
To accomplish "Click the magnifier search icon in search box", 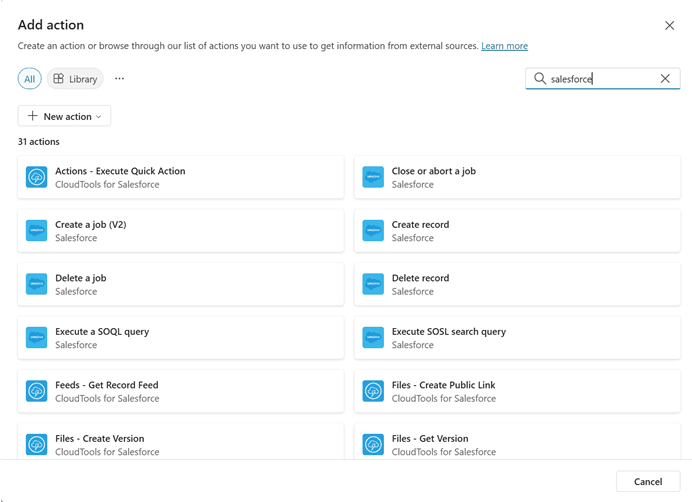I will pos(540,79).
